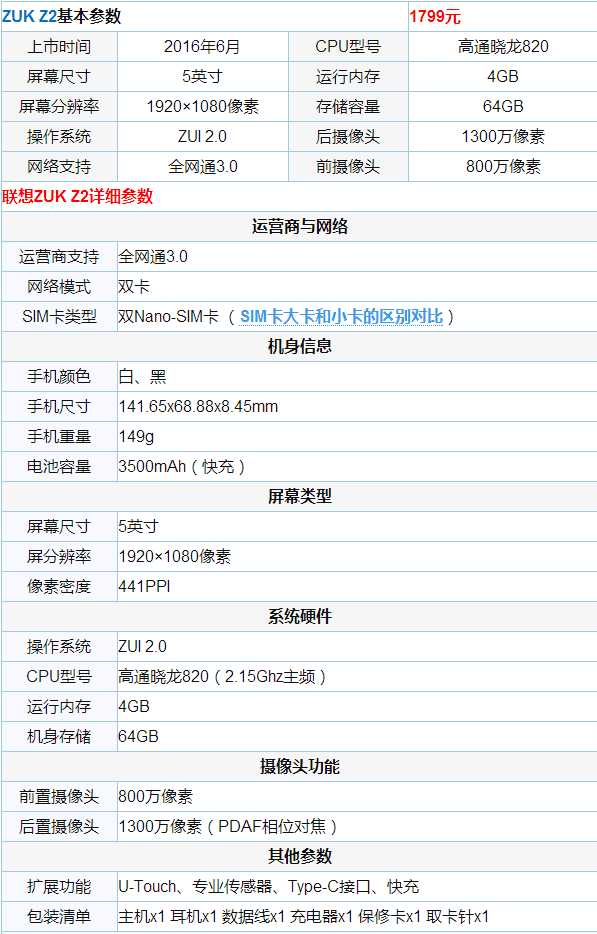The image size is (597, 934).
Task: Click the red 联想ZUK Z2详细参数 heading
Action: pos(77,197)
